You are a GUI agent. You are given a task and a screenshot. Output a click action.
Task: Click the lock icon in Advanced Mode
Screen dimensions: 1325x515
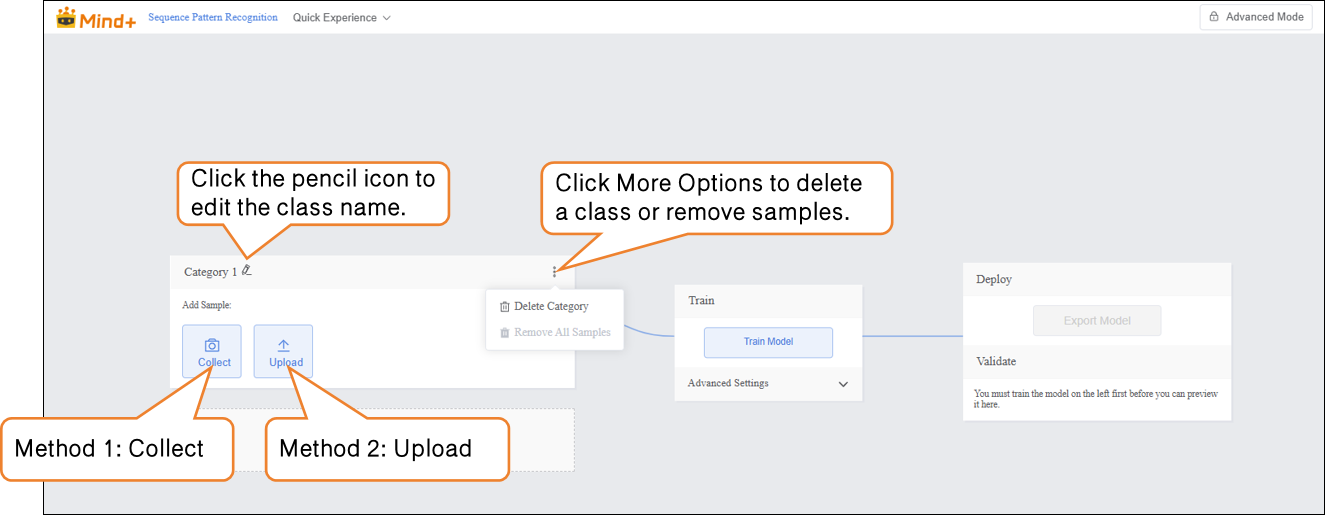click(1214, 17)
